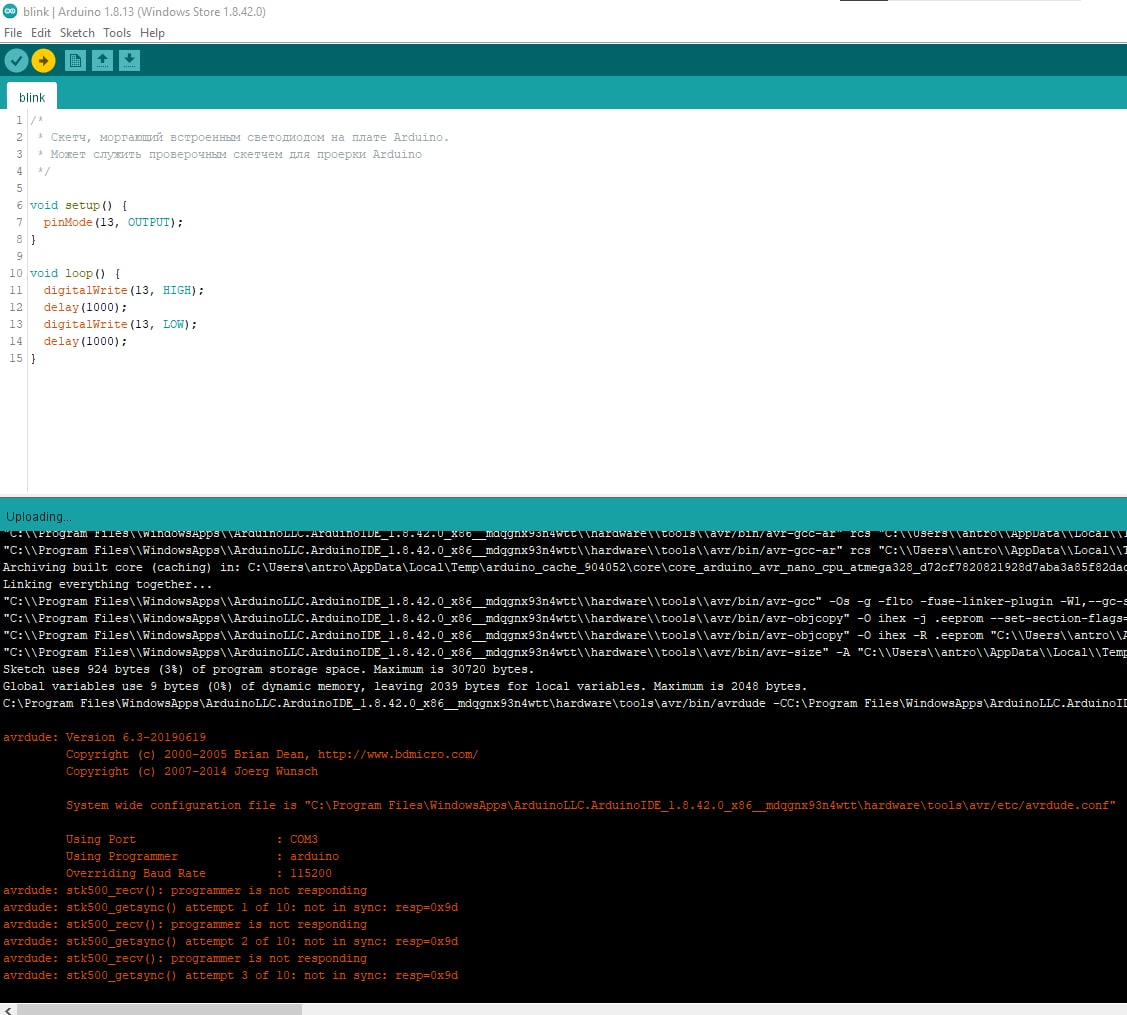Screen dimensions: 1127x1015
Task: Click 'Archiving built core (caching)' console line
Action: point(565,567)
